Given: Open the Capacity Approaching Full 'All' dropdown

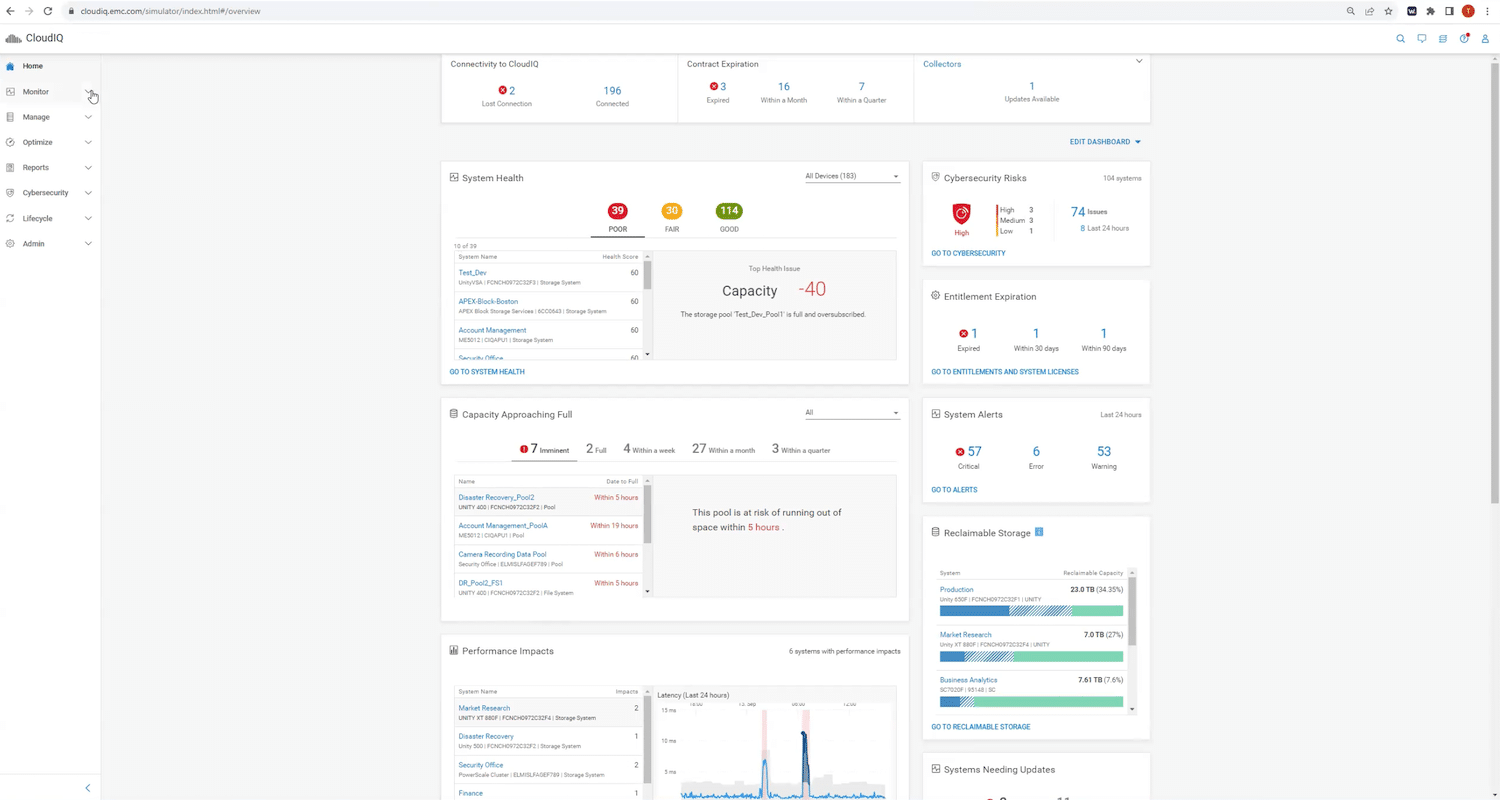Looking at the screenshot, I should click(852, 412).
